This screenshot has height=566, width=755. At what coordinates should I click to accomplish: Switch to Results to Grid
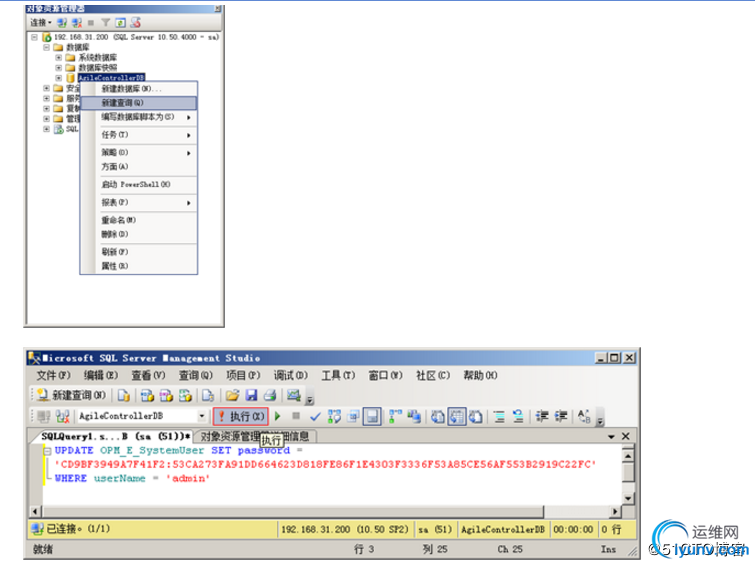tap(457, 416)
